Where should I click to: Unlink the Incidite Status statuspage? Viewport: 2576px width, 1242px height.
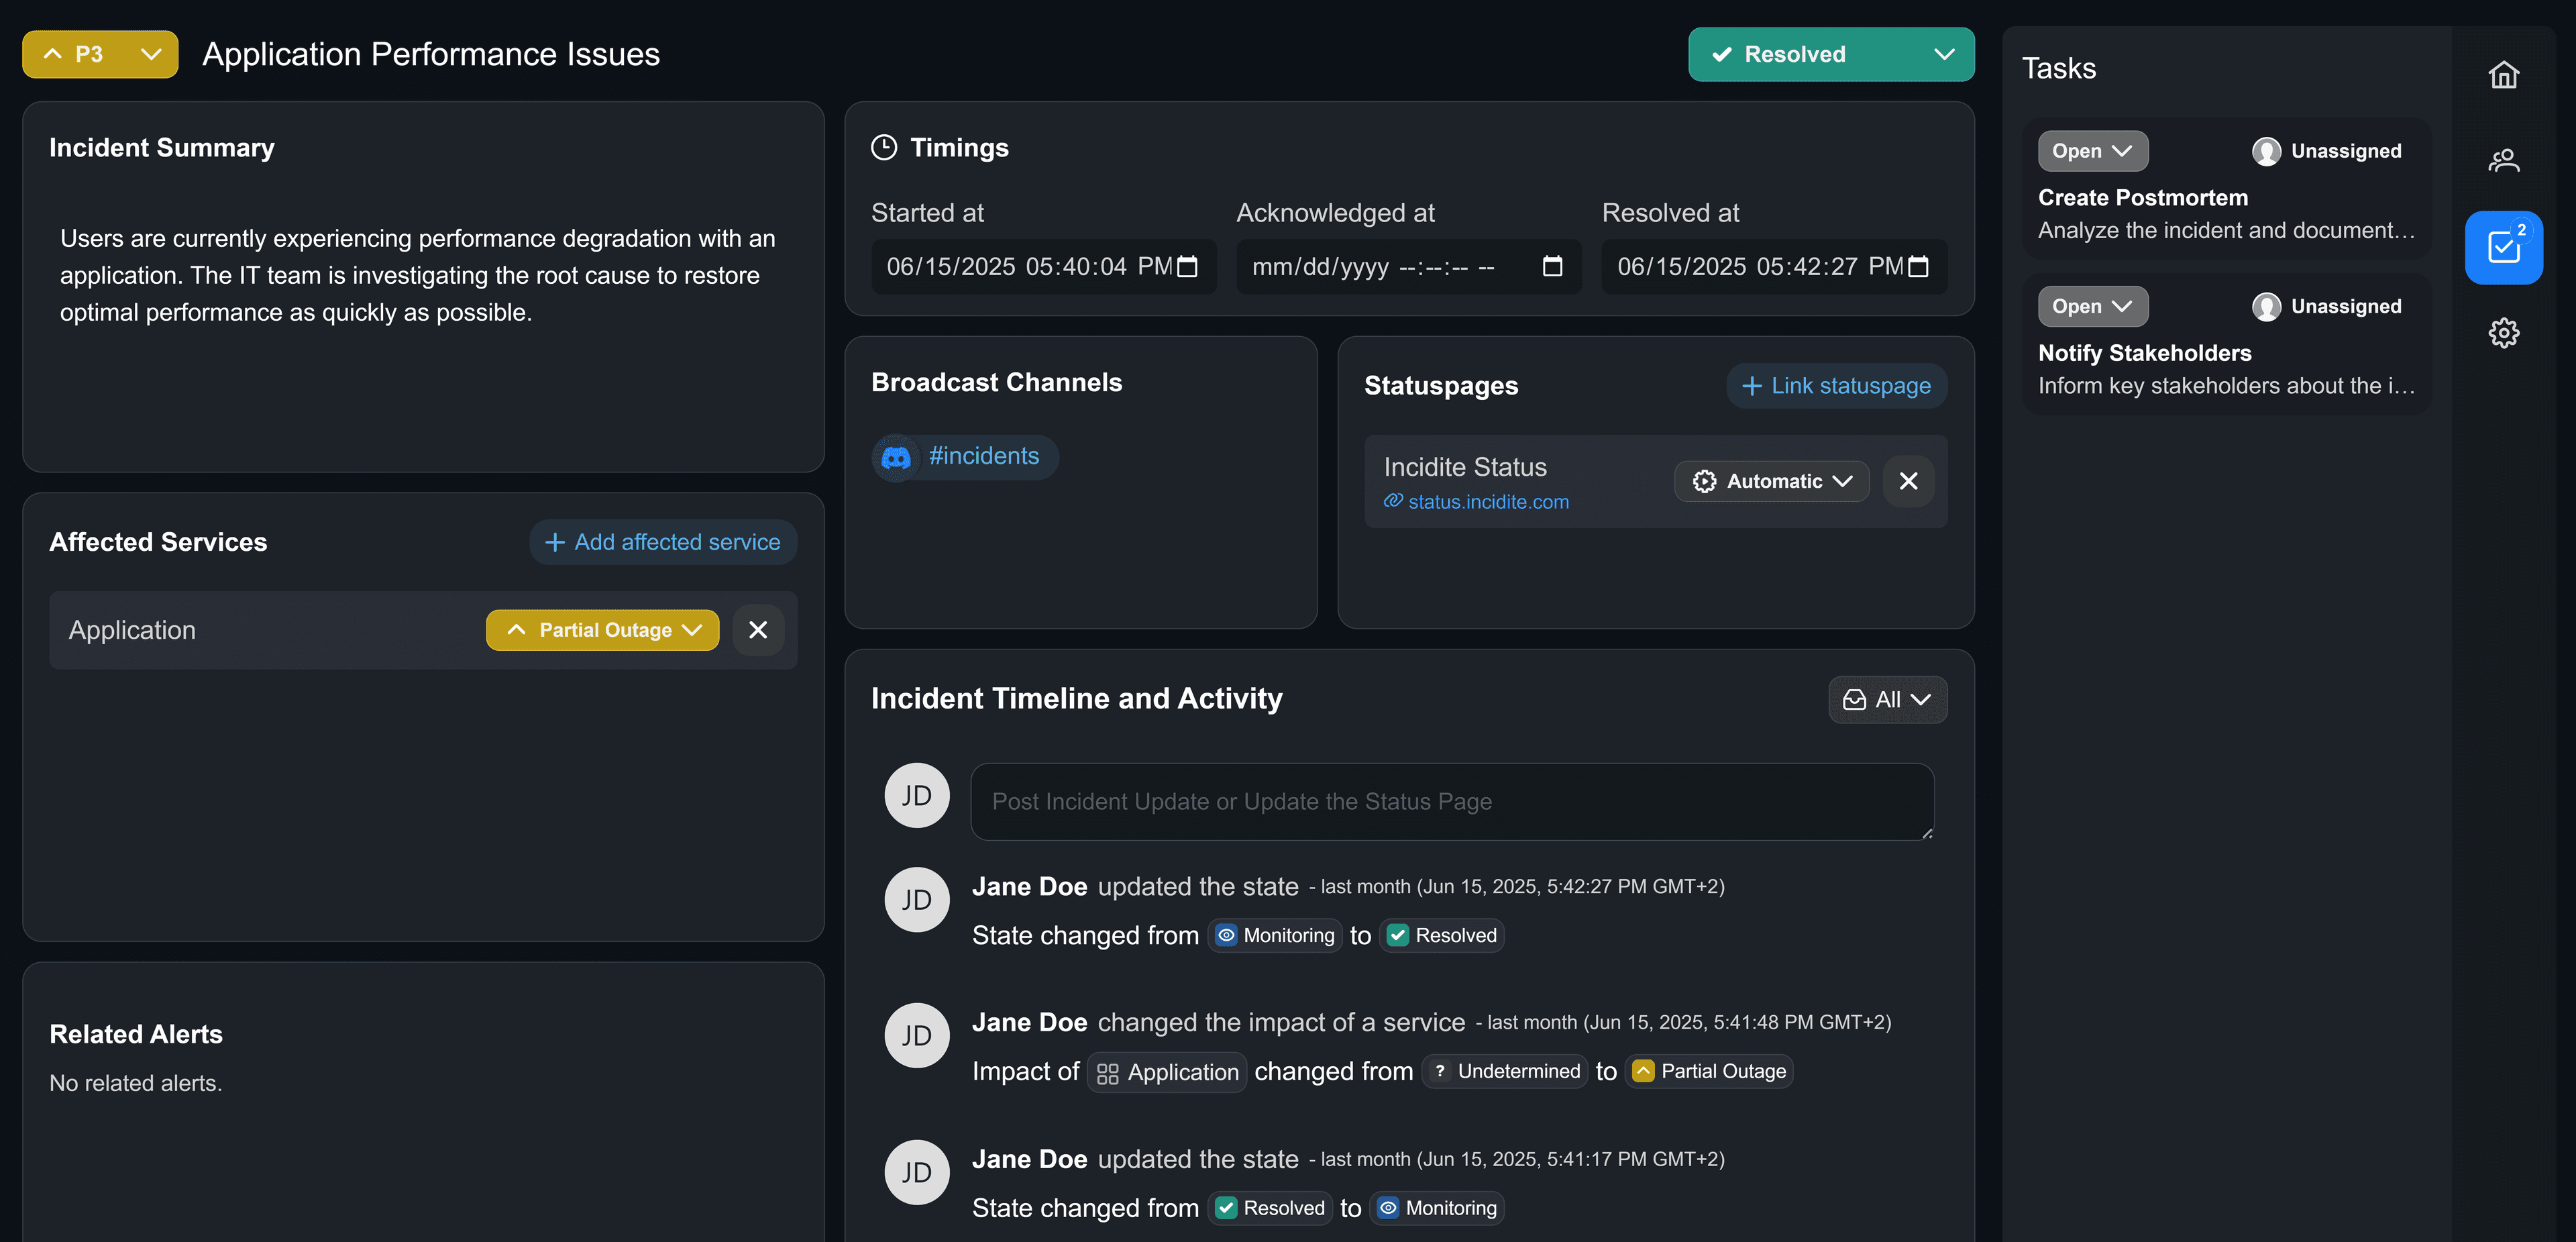pyautogui.click(x=1908, y=481)
